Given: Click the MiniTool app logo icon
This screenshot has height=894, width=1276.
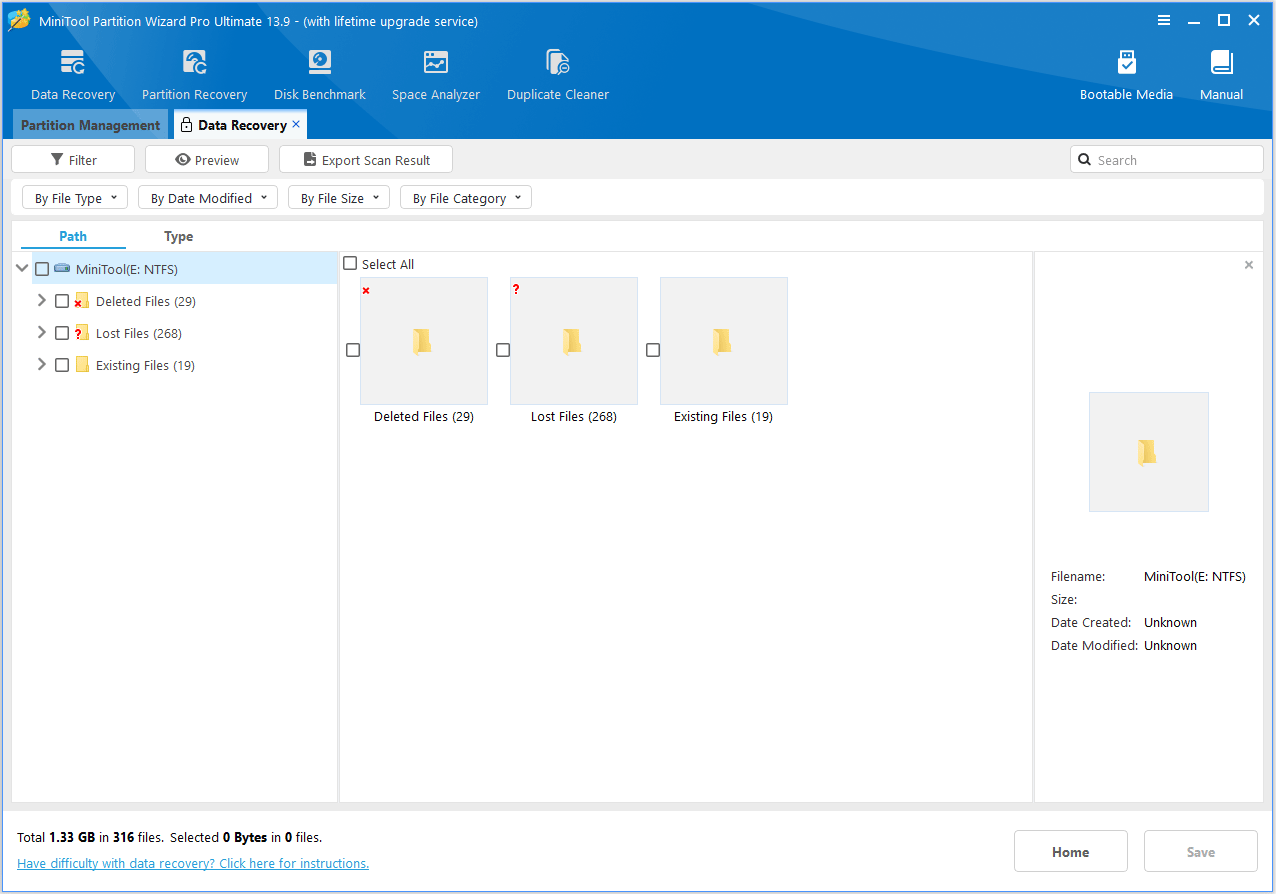Looking at the screenshot, I should coord(19,20).
